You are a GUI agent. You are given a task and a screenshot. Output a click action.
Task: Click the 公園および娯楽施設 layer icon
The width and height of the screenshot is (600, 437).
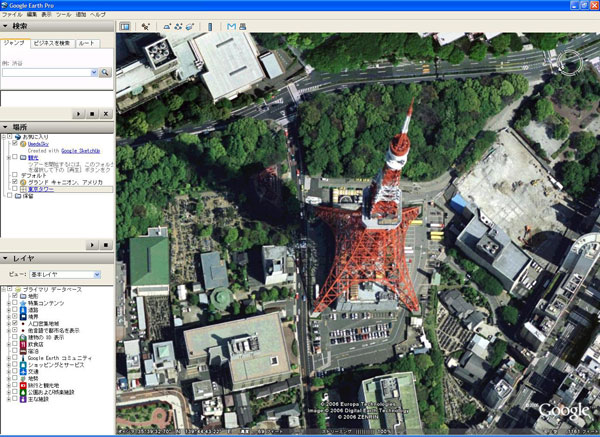pos(23,392)
